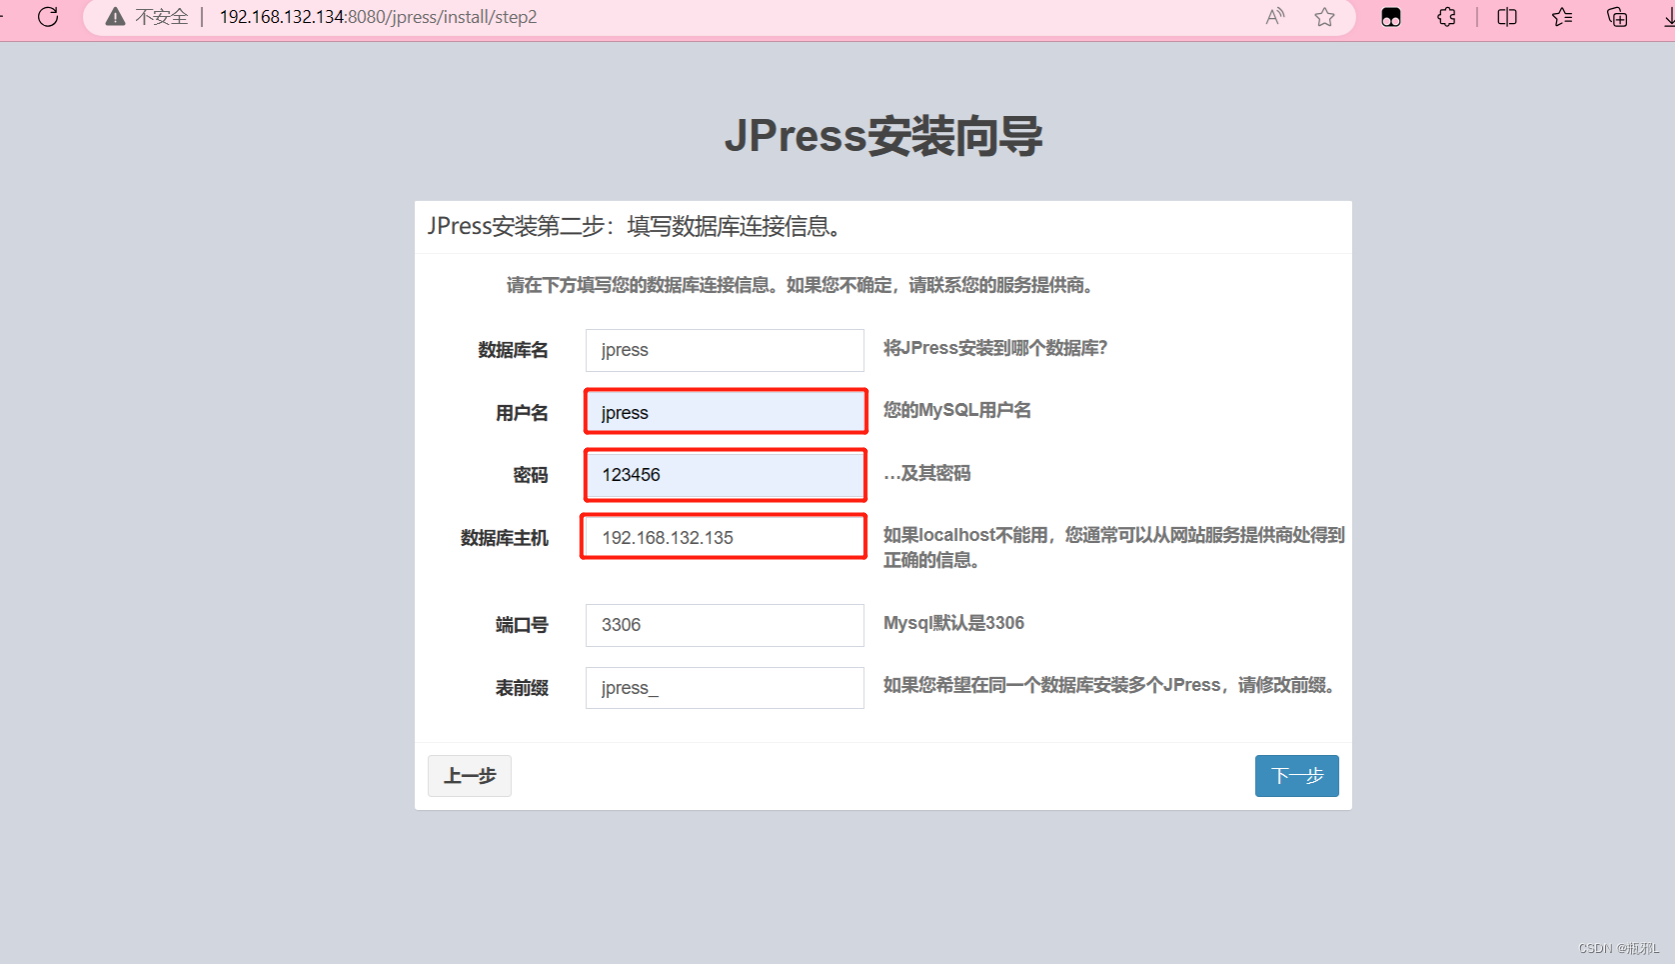Add this page to favorites via star icon

click(1324, 17)
